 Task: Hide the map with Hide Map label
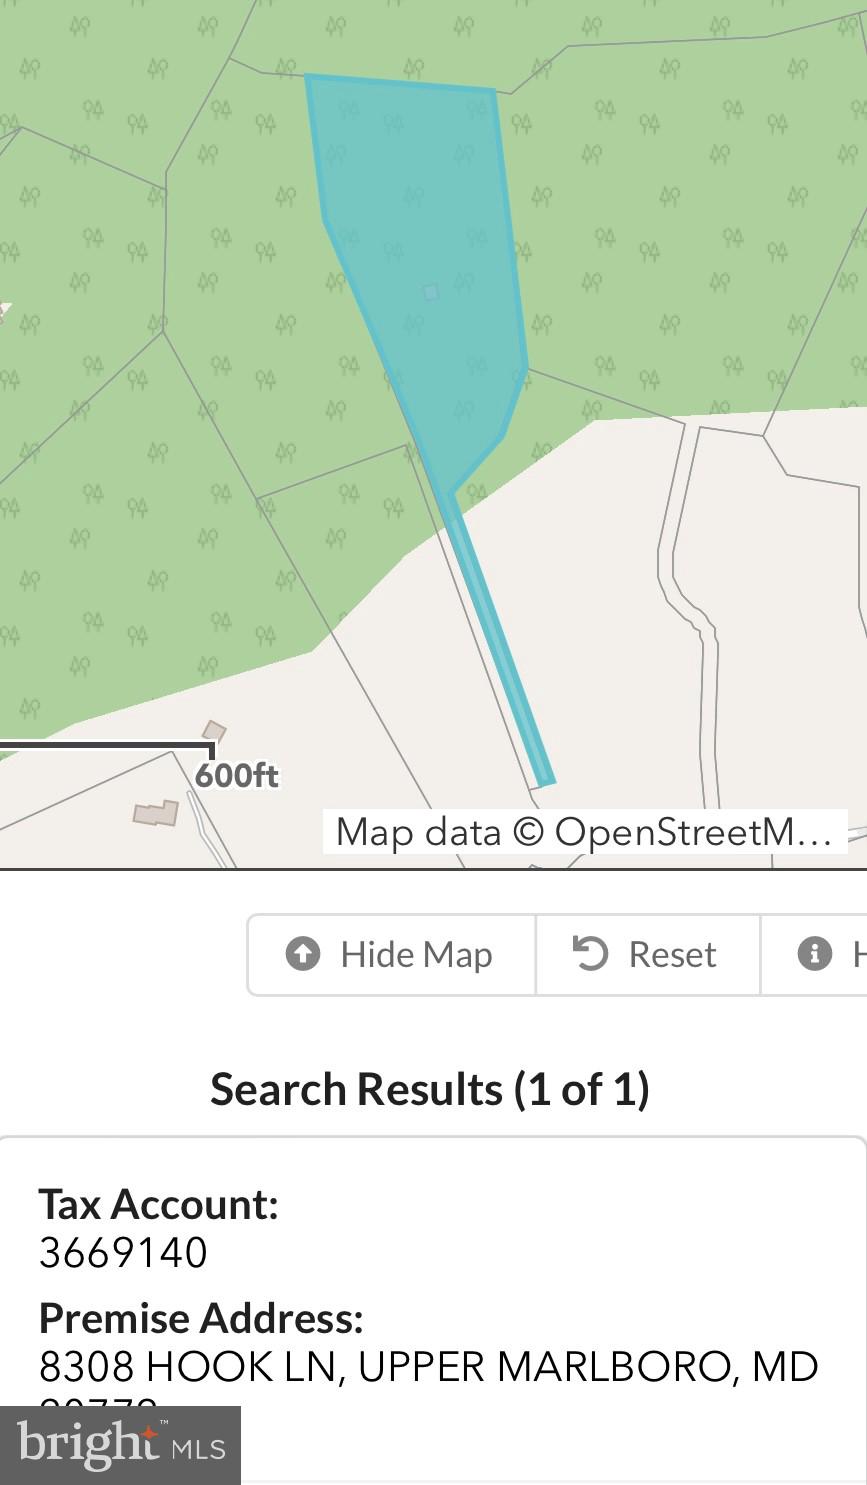416,955
